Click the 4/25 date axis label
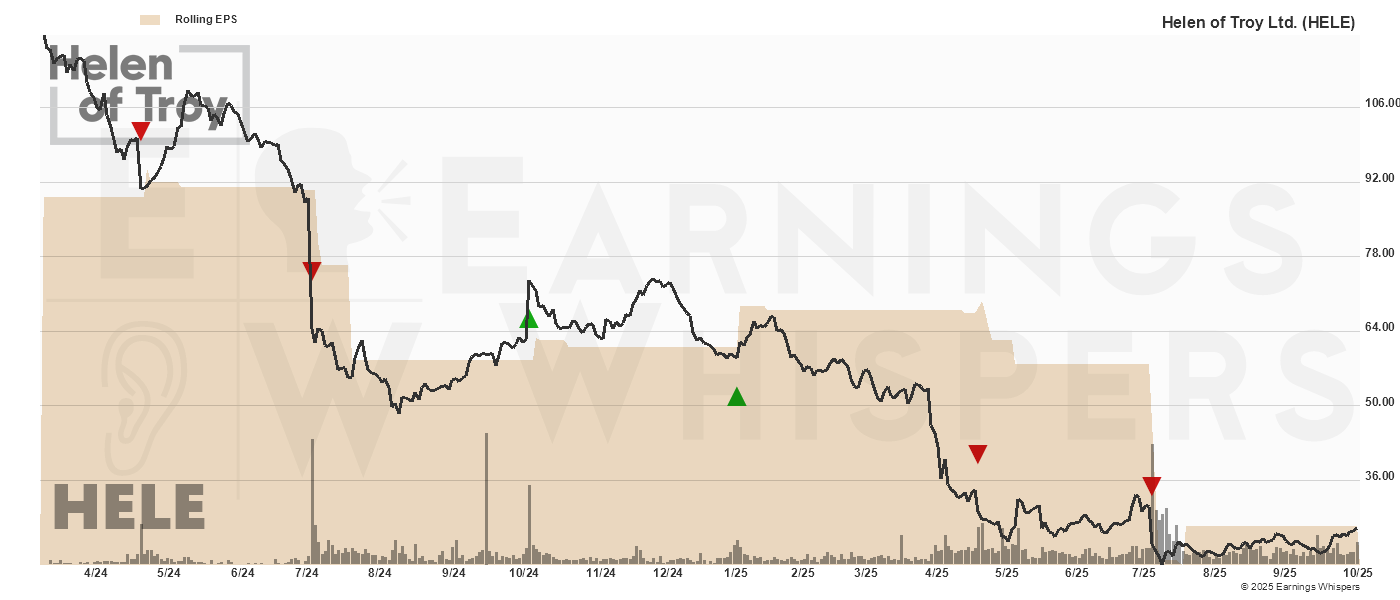1400x600 pixels. click(937, 573)
